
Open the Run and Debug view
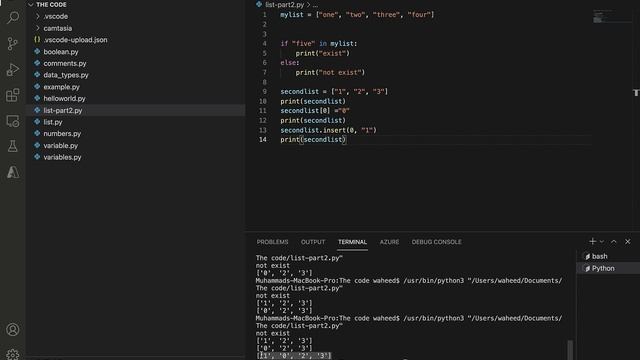(13, 70)
